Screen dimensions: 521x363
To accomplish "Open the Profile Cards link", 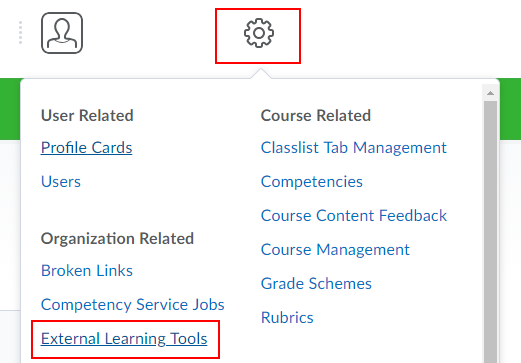I will coord(87,148).
